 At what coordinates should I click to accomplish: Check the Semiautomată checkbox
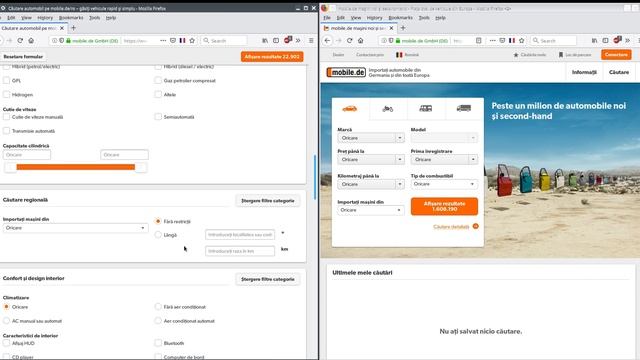(158, 117)
